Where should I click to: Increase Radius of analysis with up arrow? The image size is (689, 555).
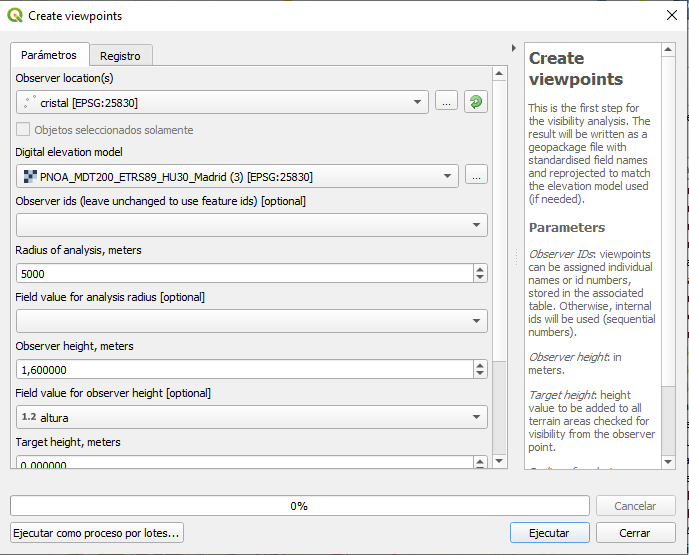pyautogui.click(x=480, y=269)
